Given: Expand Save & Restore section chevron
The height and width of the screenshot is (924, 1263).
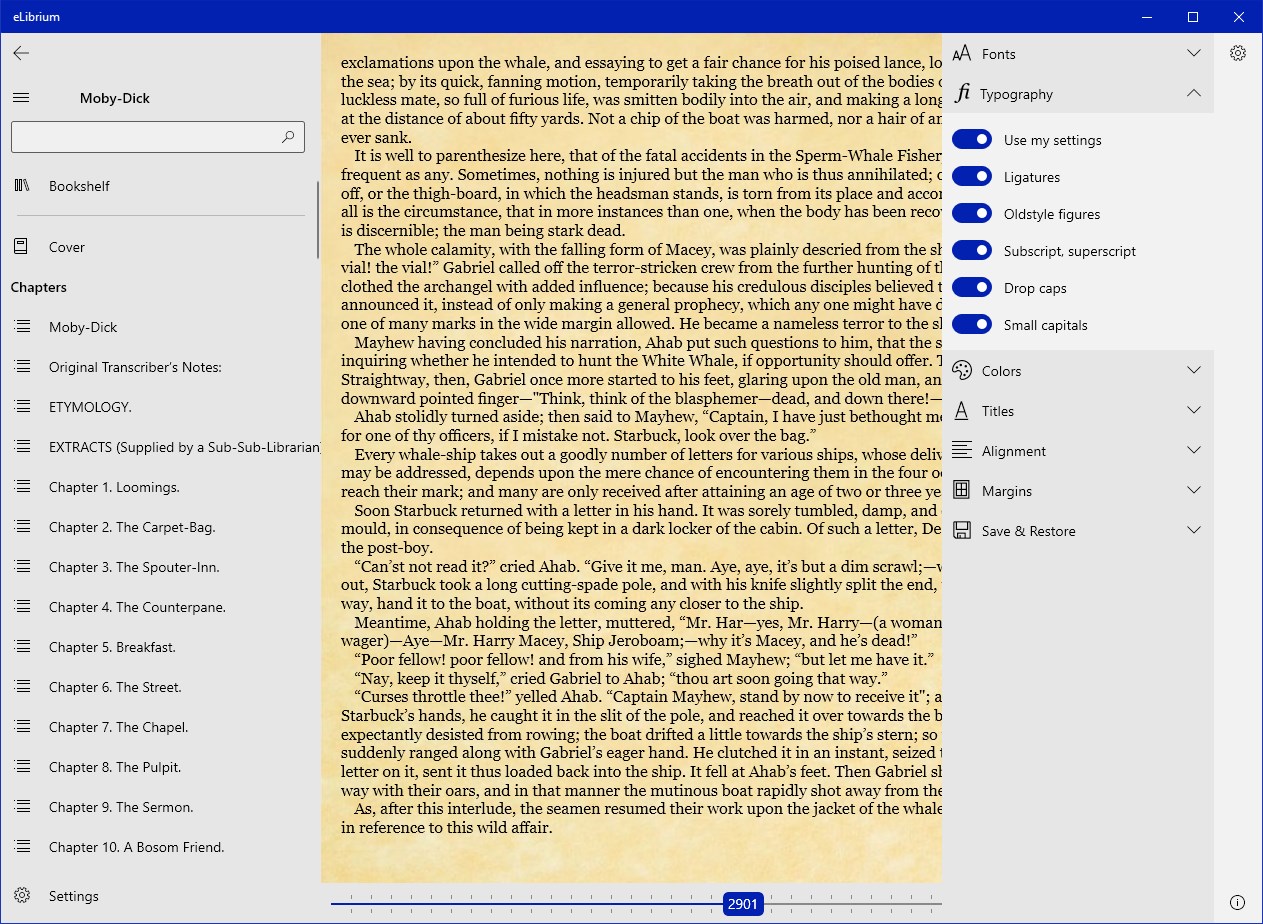Looking at the screenshot, I should (1193, 530).
